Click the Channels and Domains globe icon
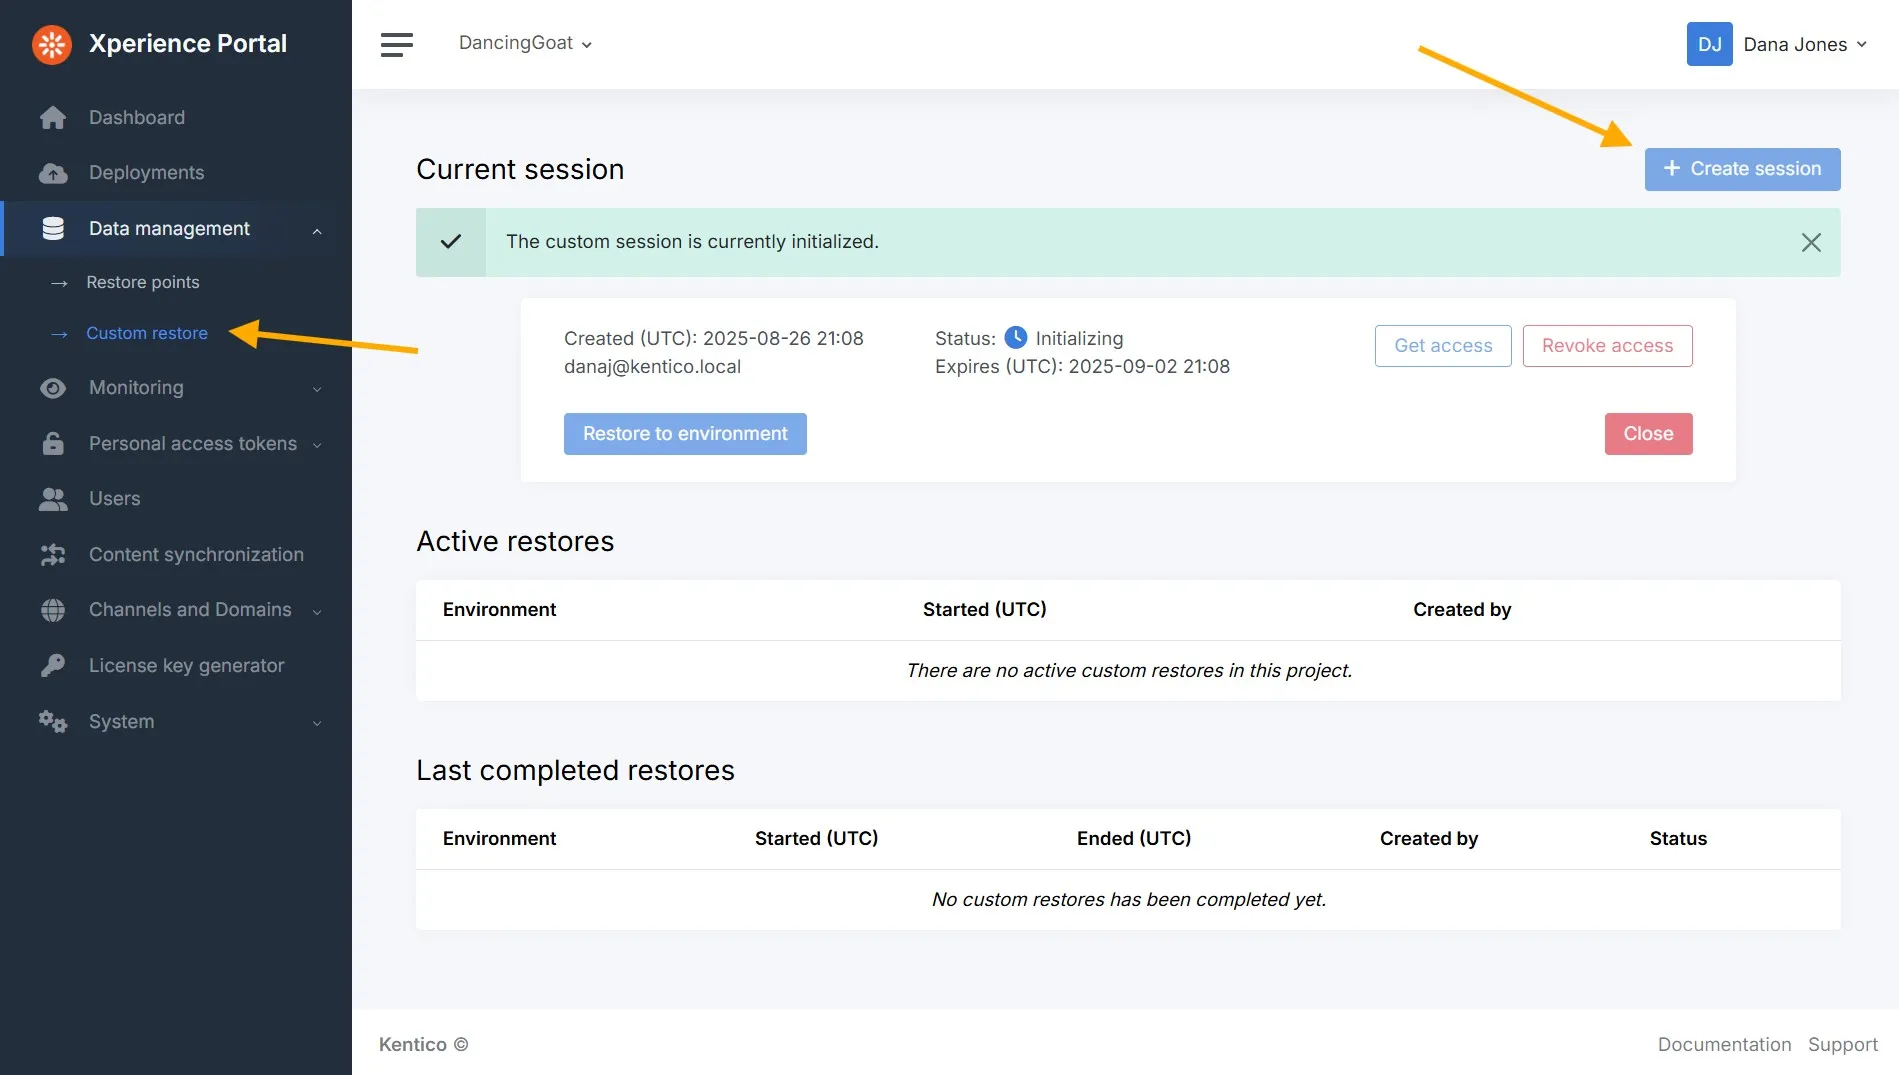 [53, 610]
